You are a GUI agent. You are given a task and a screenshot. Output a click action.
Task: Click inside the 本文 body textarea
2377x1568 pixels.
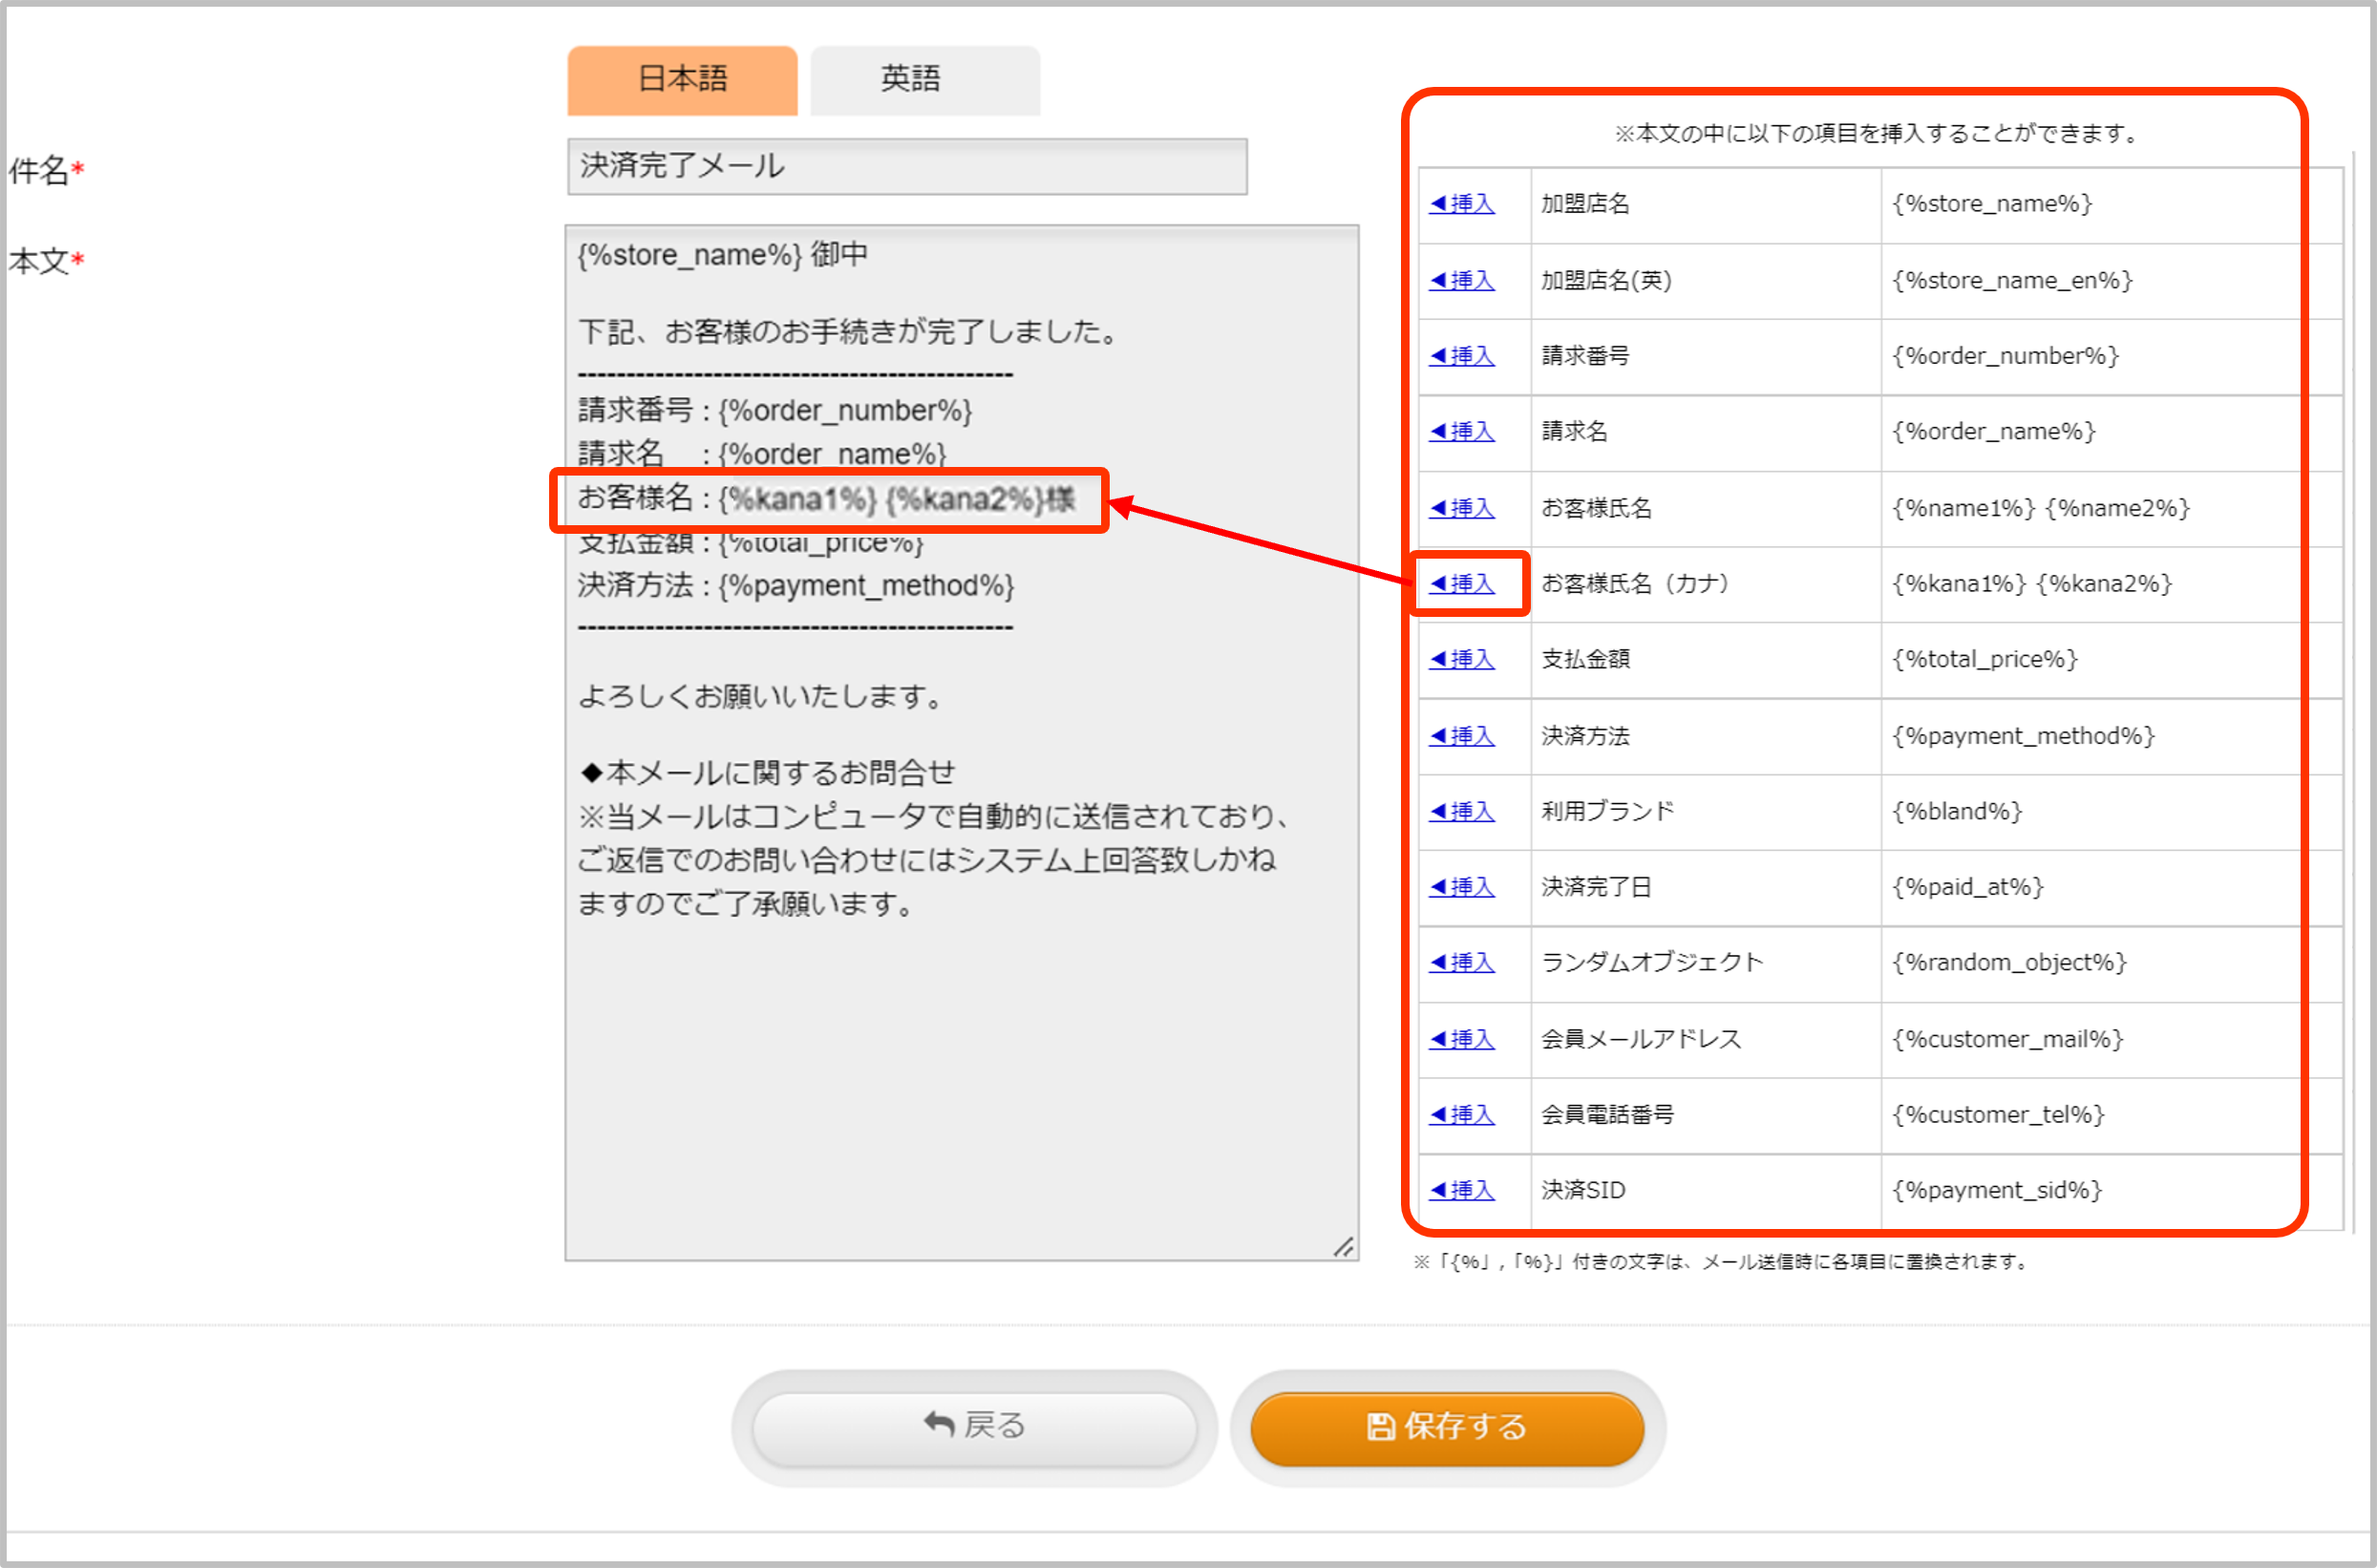[960, 1050]
